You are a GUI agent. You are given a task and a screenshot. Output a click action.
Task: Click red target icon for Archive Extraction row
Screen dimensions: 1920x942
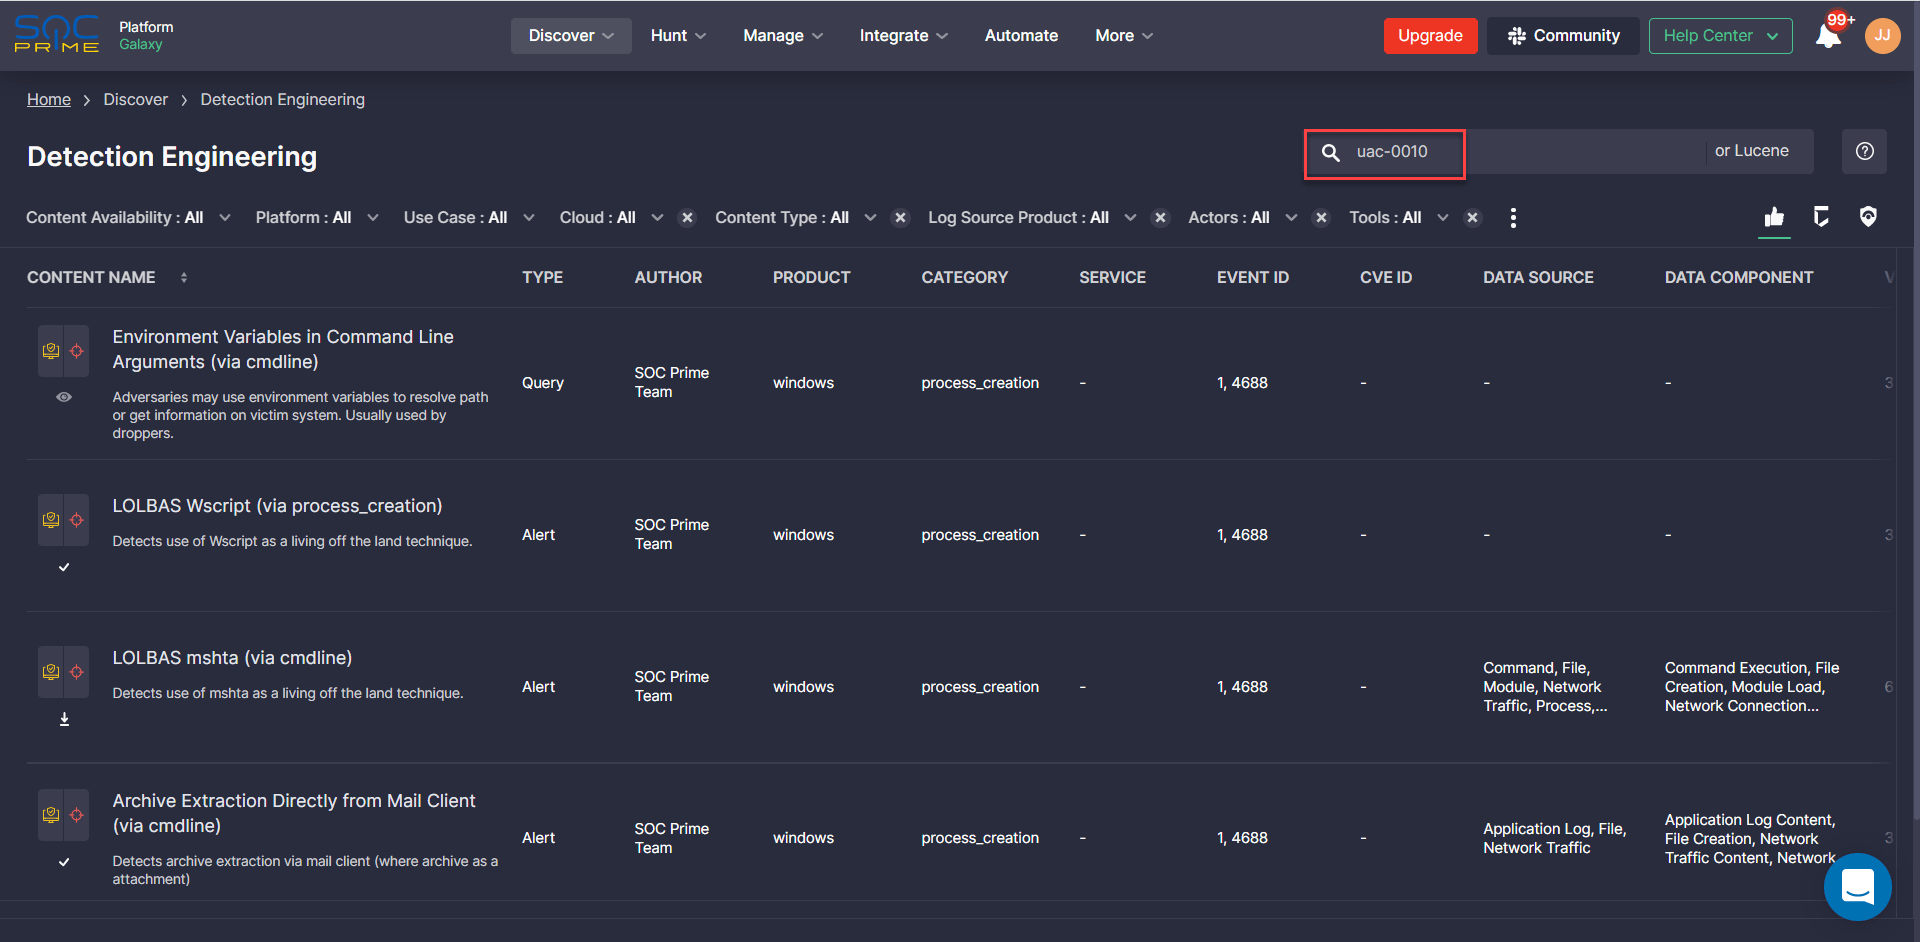click(77, 815)
